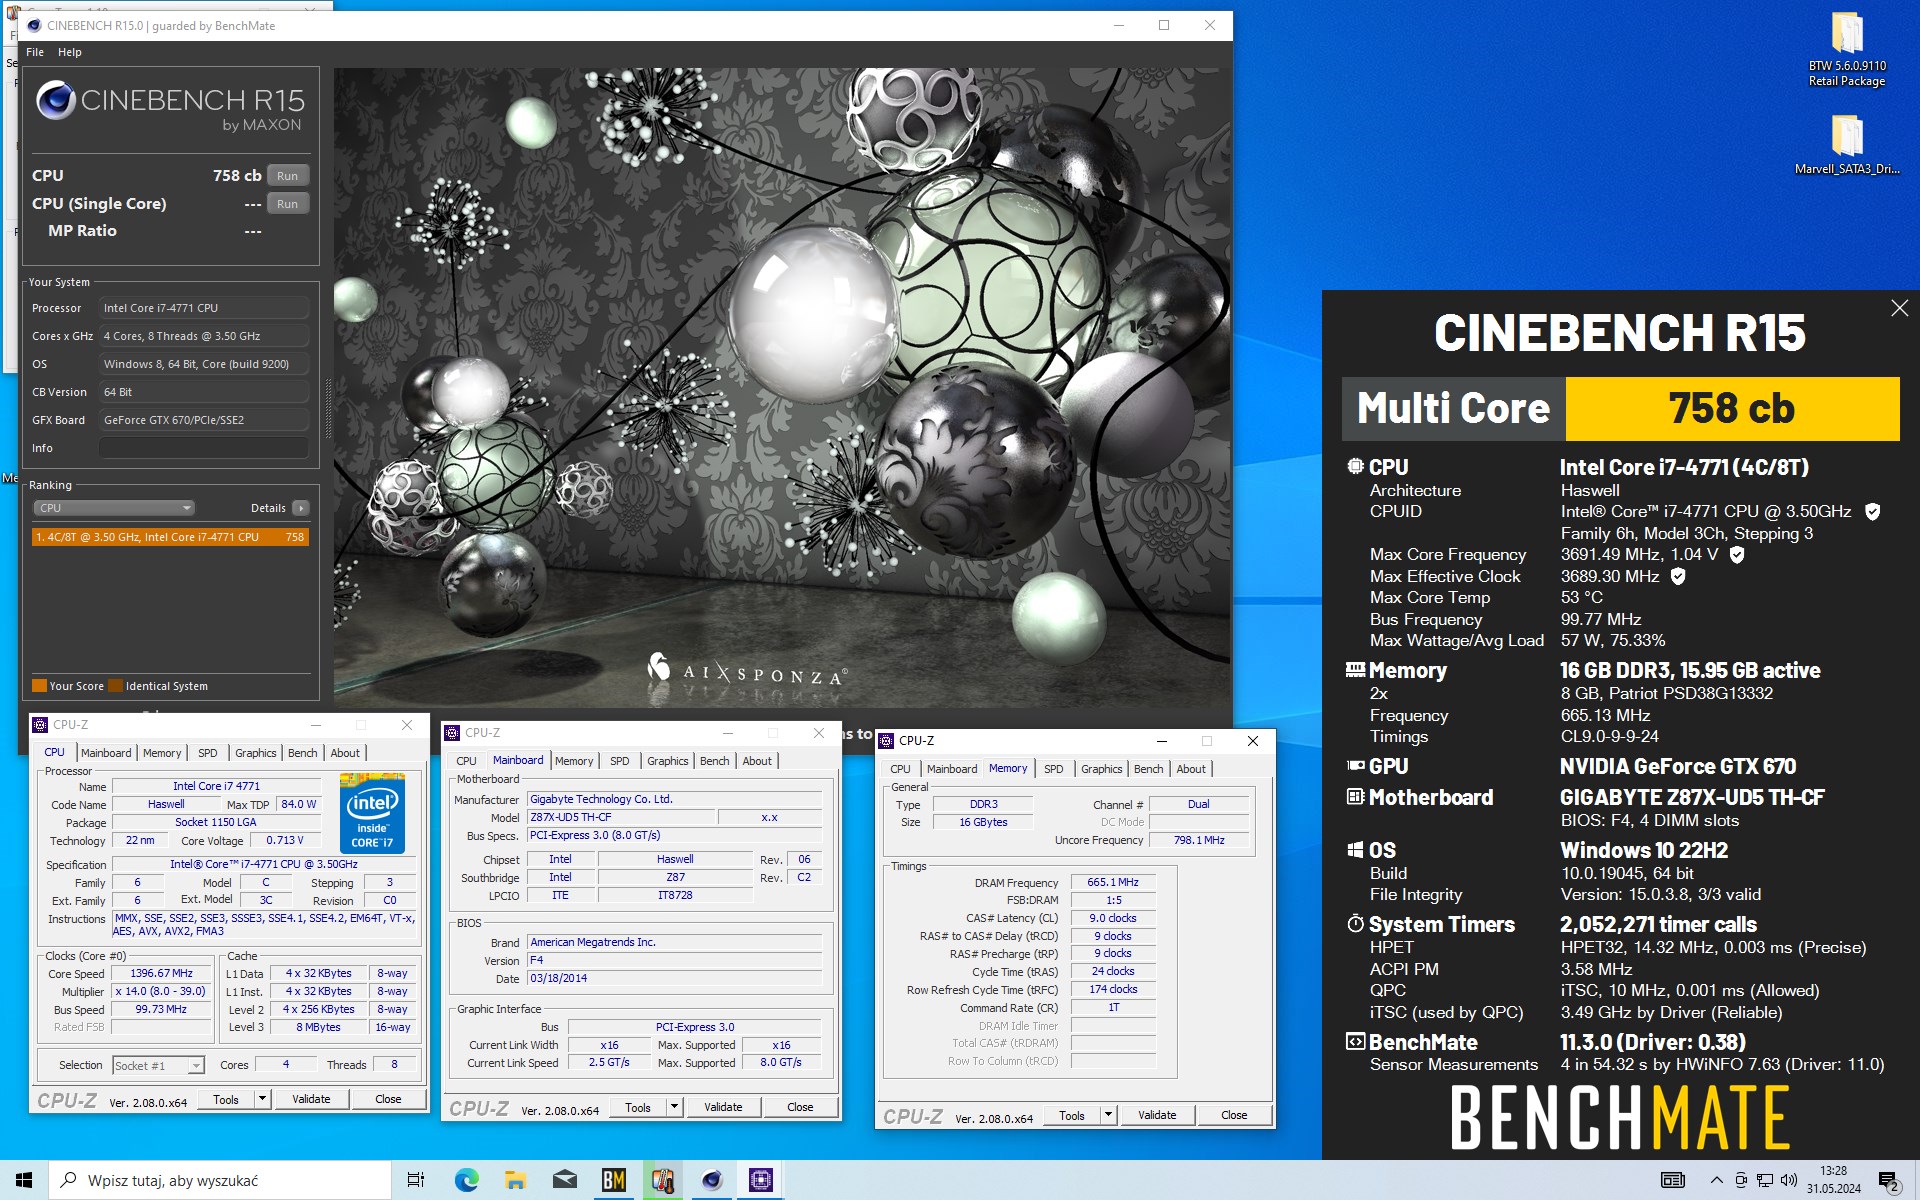The height and width of the screenshot is (1200, 1920).
Task: Click the 758 cb yellow score banner
Action: (x=1732, y=408)
